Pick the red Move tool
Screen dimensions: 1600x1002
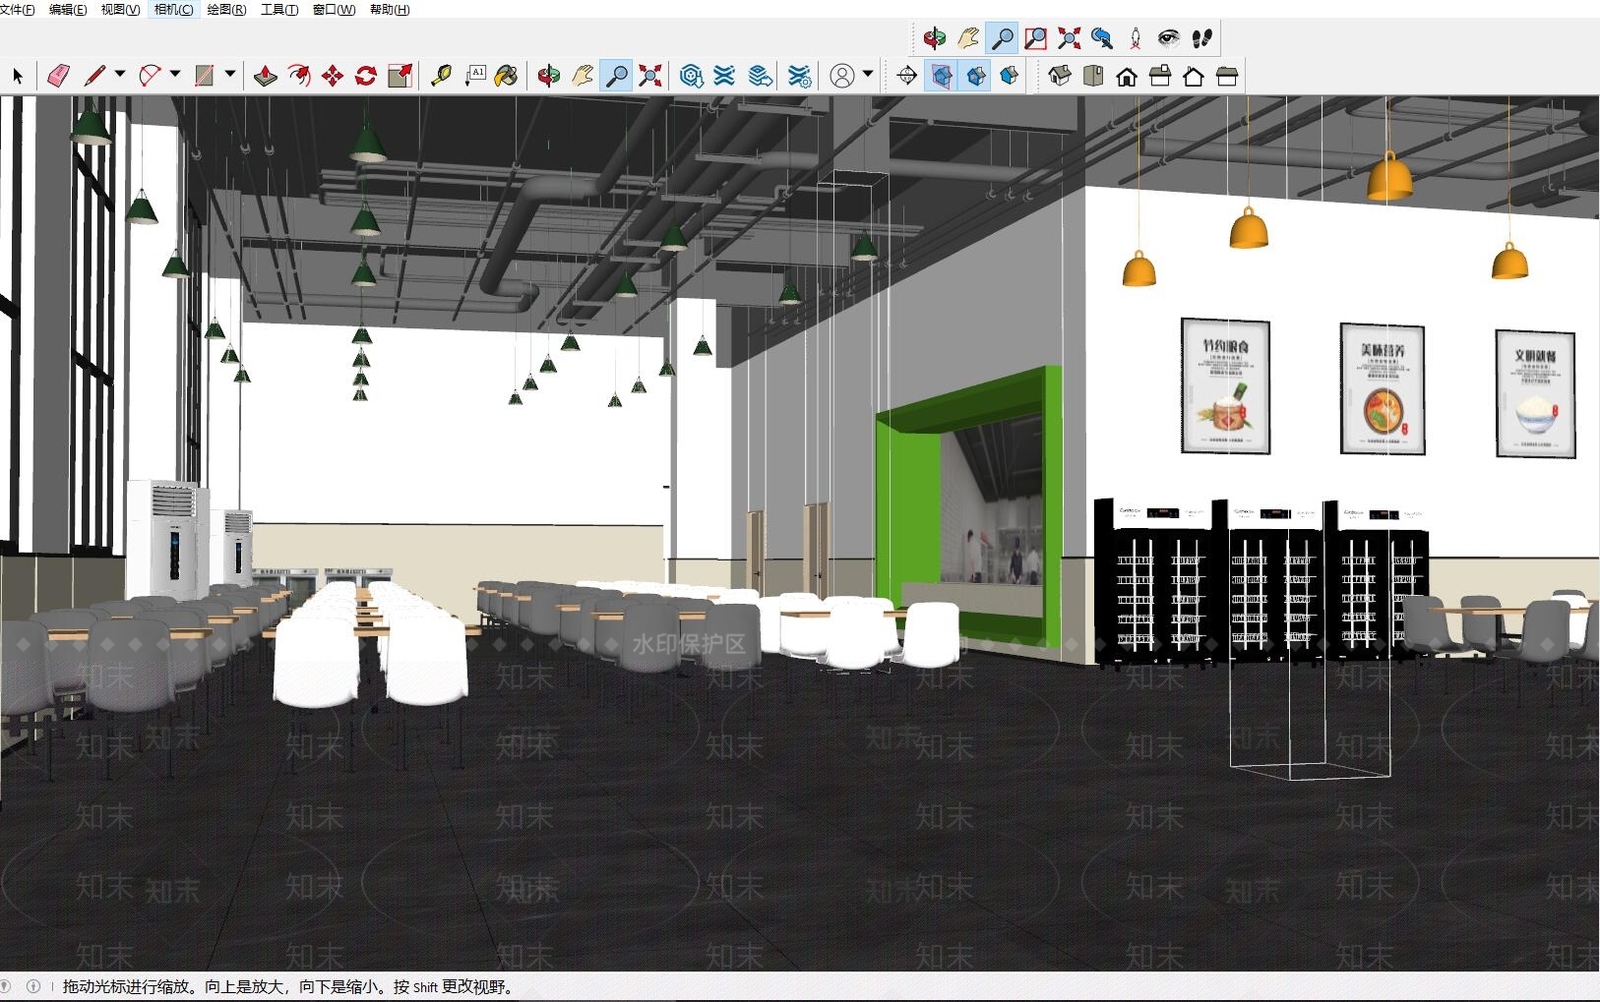click(x=333, y=76)
